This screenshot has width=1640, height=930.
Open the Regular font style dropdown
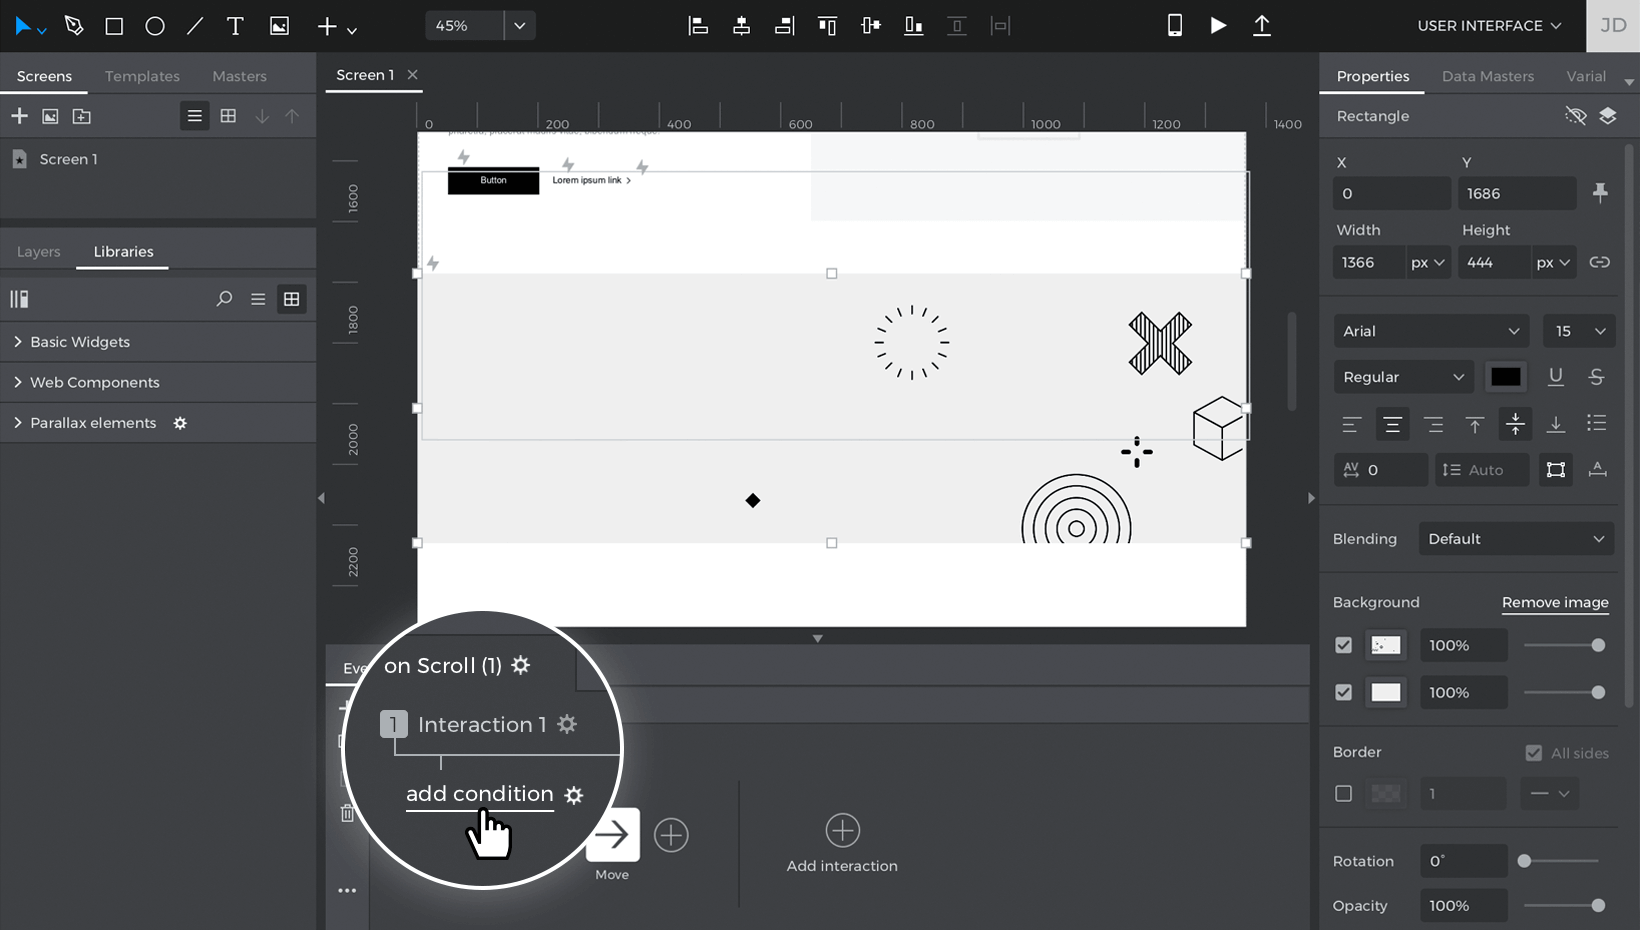click(x=1403, y=377)
